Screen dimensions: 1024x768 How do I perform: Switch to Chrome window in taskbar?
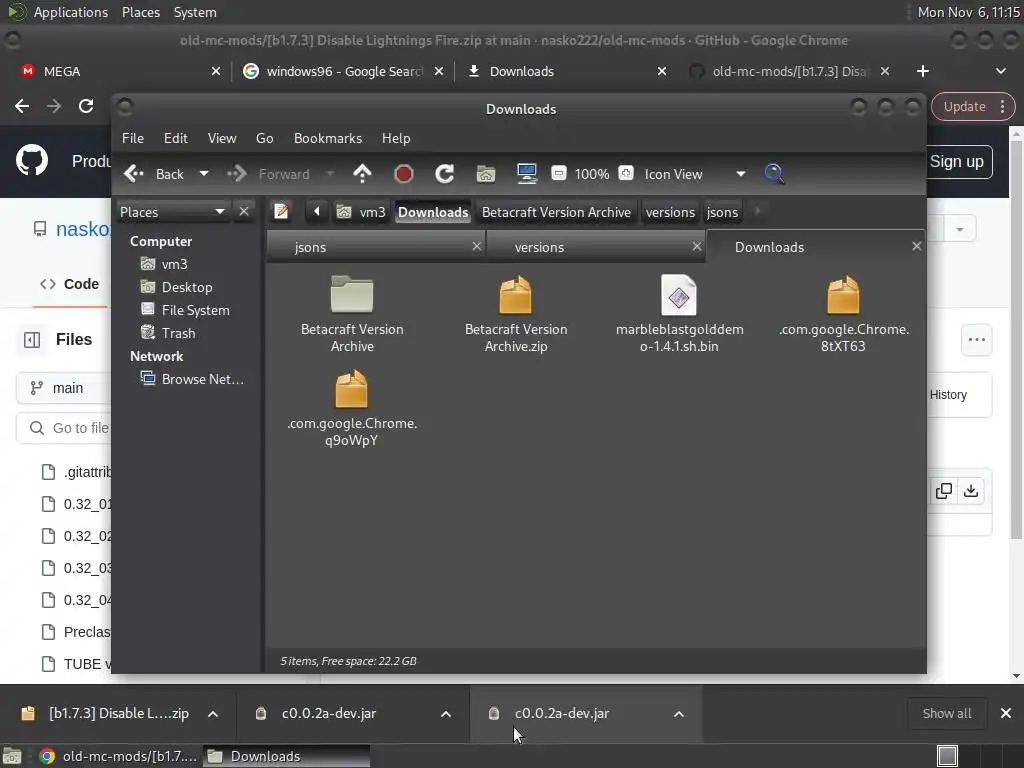tap(118, 756)
